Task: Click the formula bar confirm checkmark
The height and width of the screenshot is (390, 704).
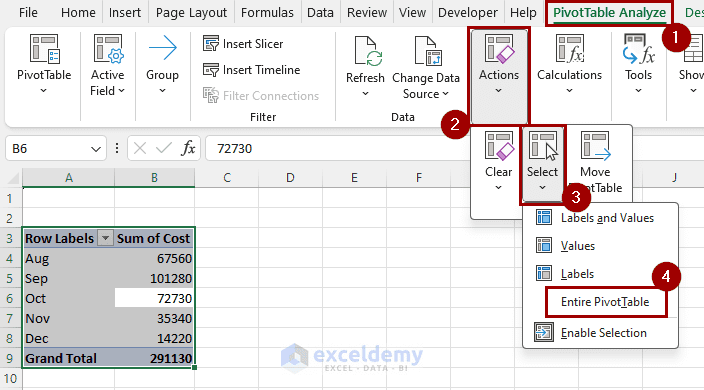Action: click(x=163, y=148)
